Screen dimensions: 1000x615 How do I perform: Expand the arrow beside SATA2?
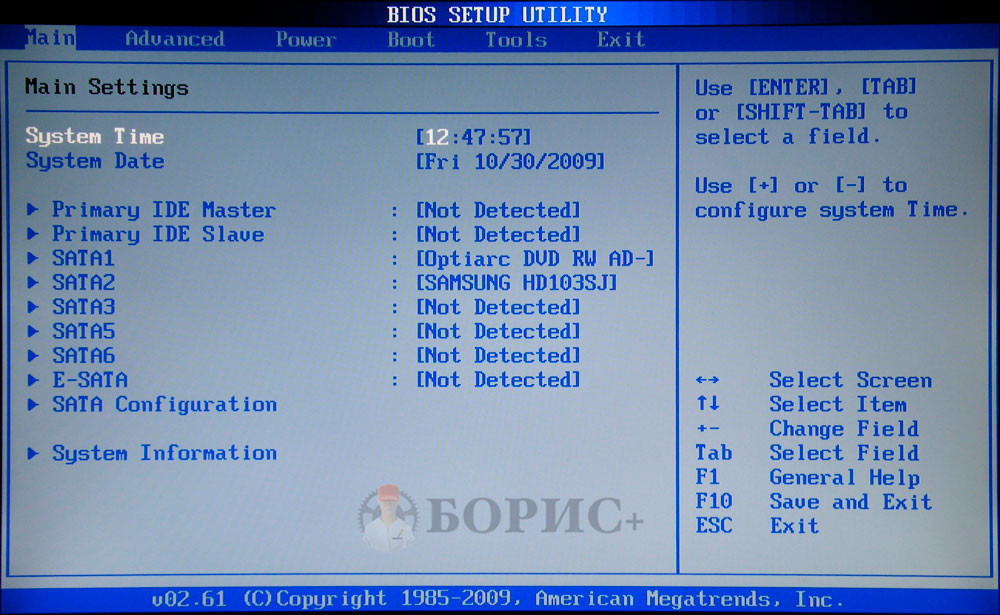coord(33,282)
